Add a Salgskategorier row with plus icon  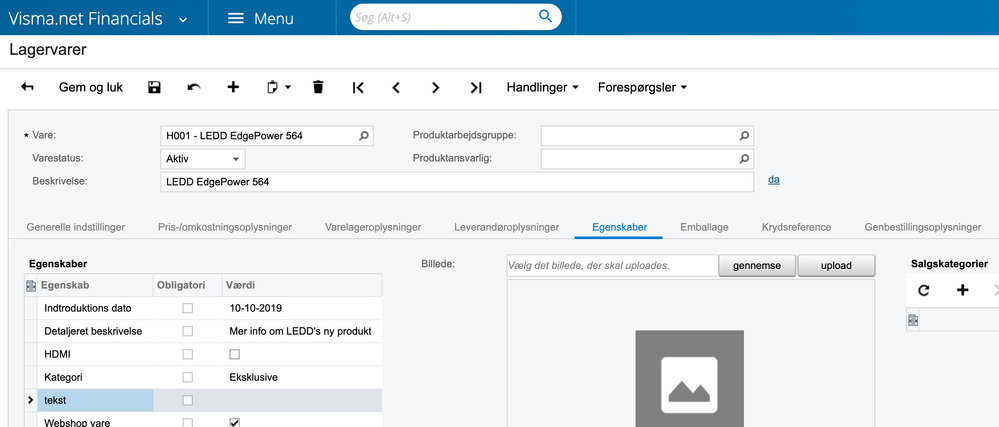[x=963, y=291]
